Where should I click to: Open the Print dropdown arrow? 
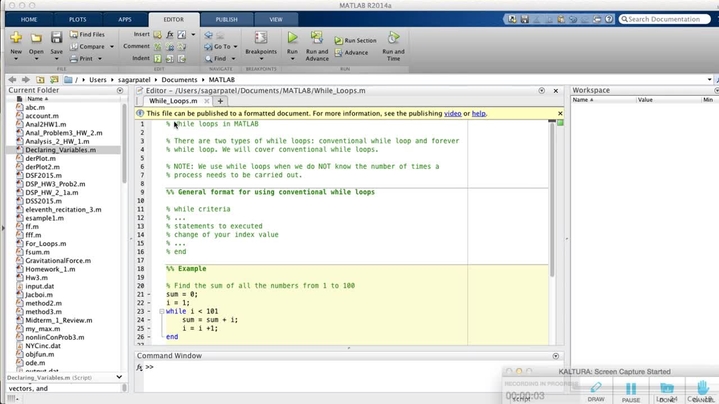tap(100, 59)
